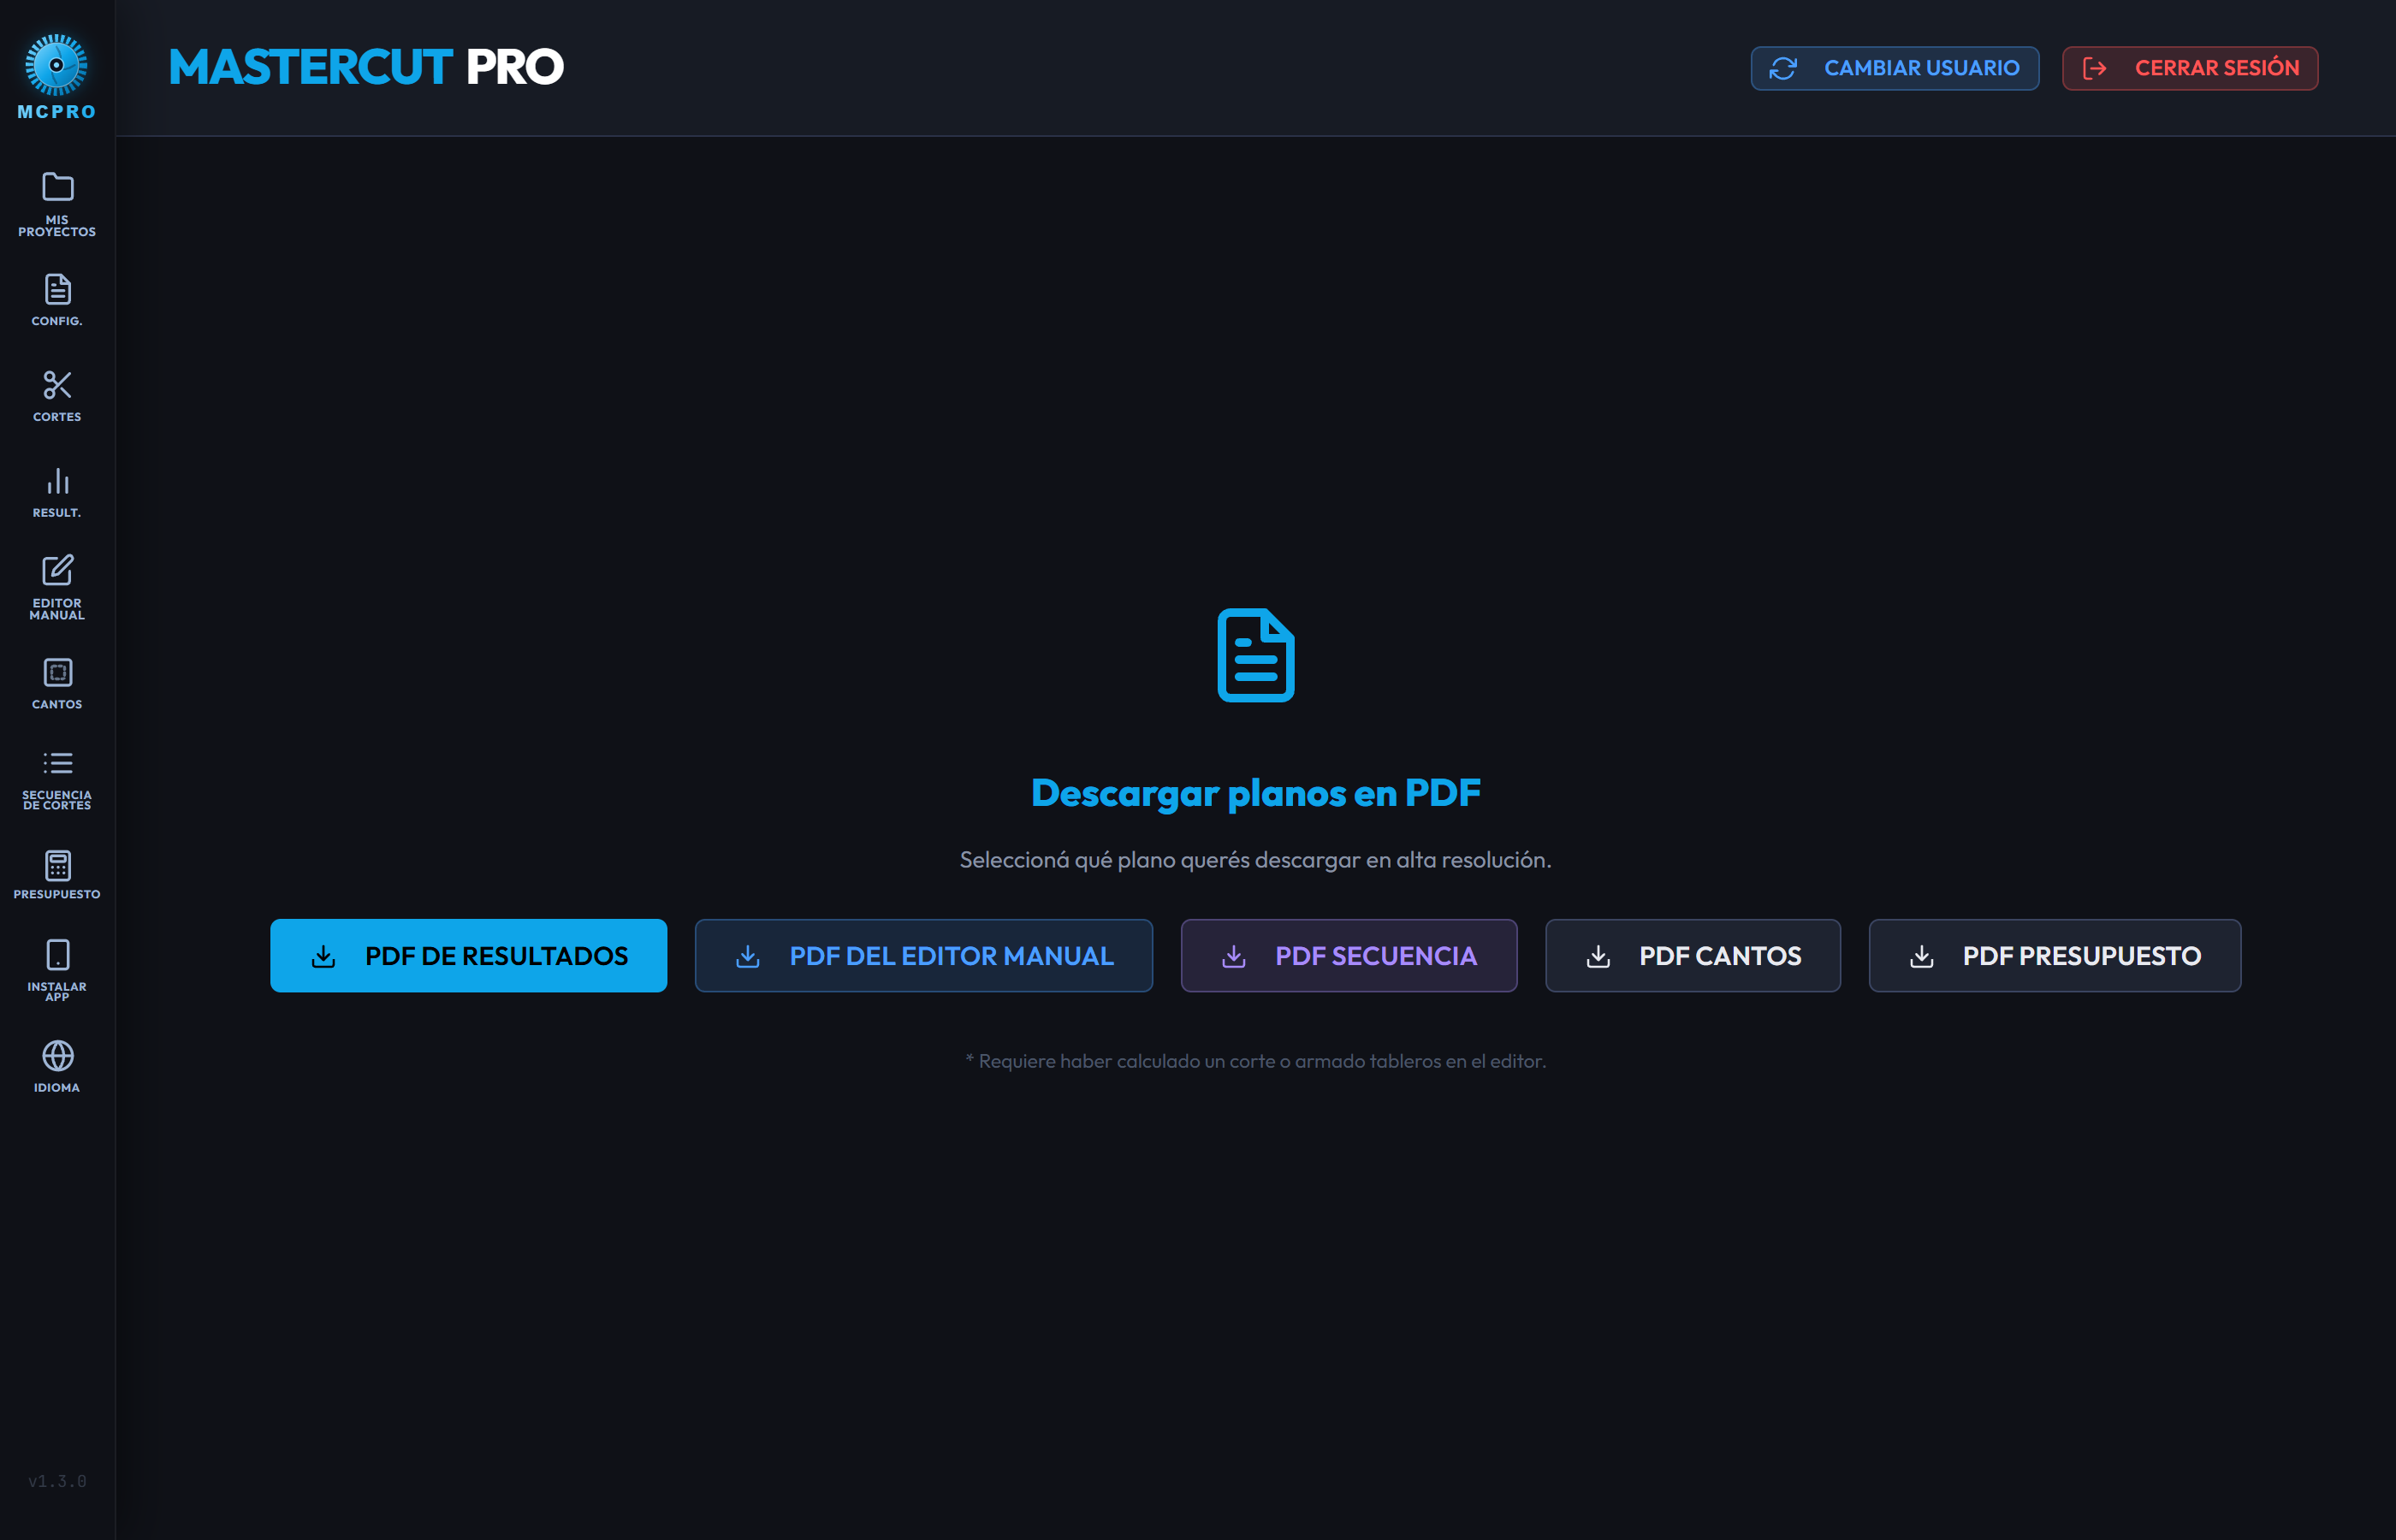Click the Instalar App phone icon
The height and width of the screenshot is (1540, 2396).
pyautogui.click(x=57, y=955)
